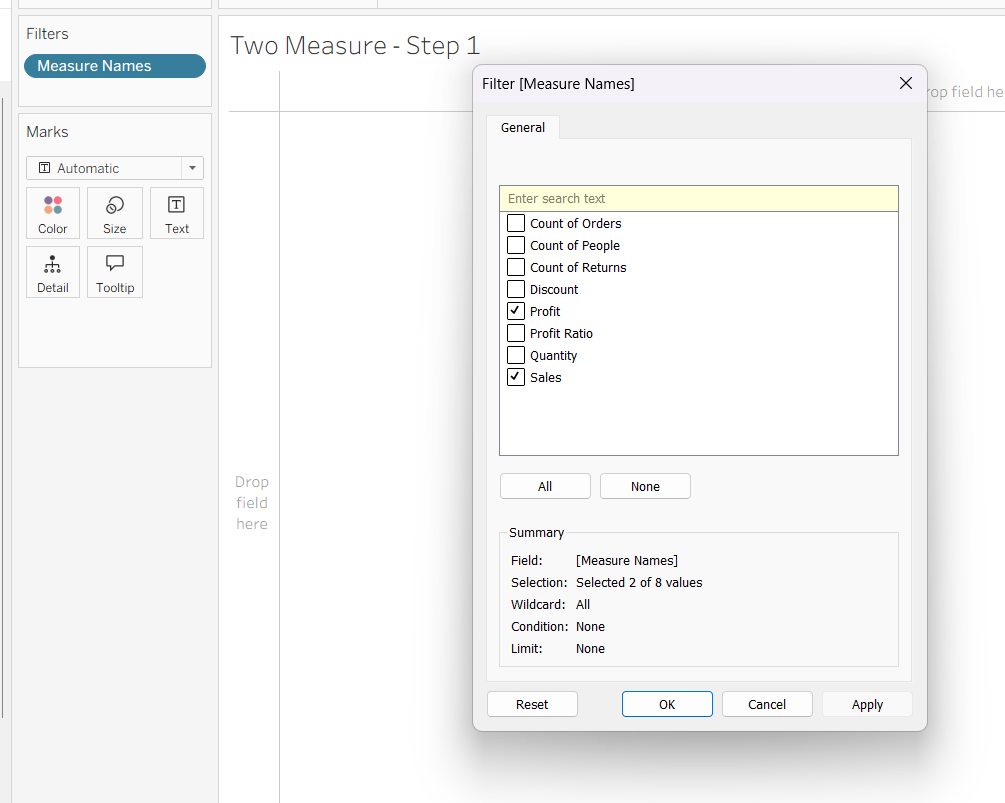
Task: Uncheck the Profit checkbox
Action: tap(516, 311)
